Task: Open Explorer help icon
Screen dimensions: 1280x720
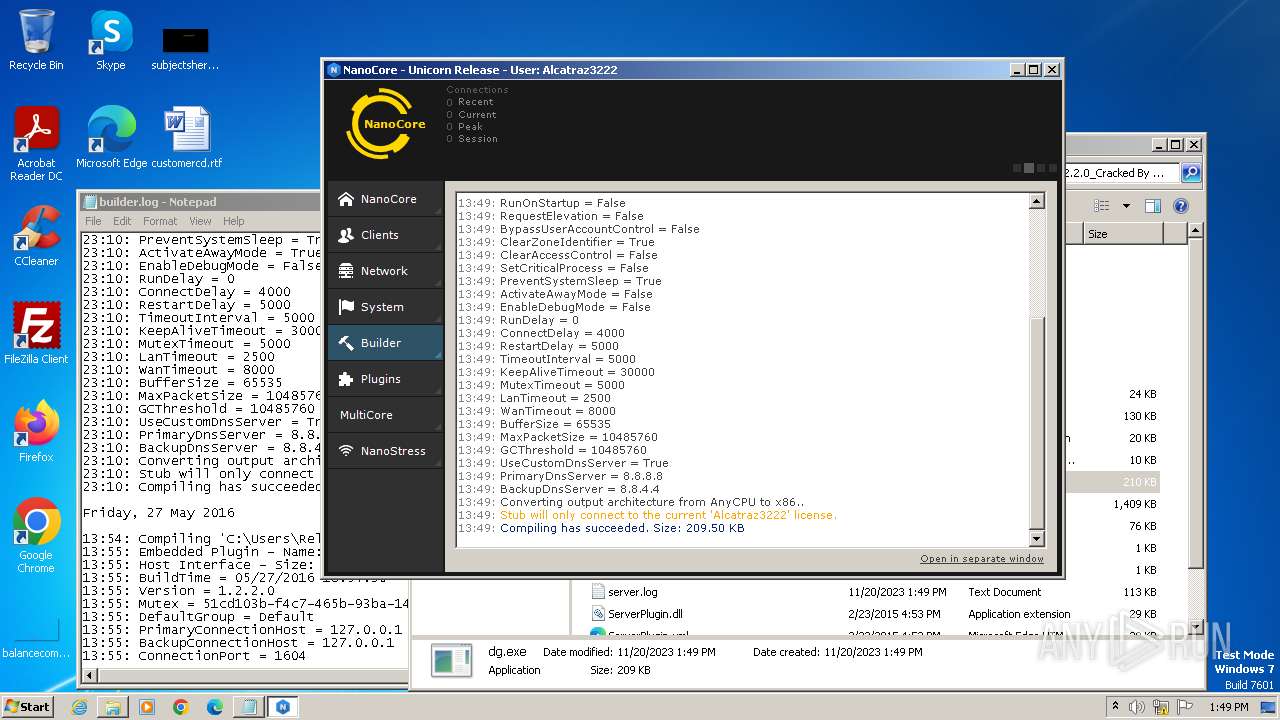Action: click(x=1180, y=206)
